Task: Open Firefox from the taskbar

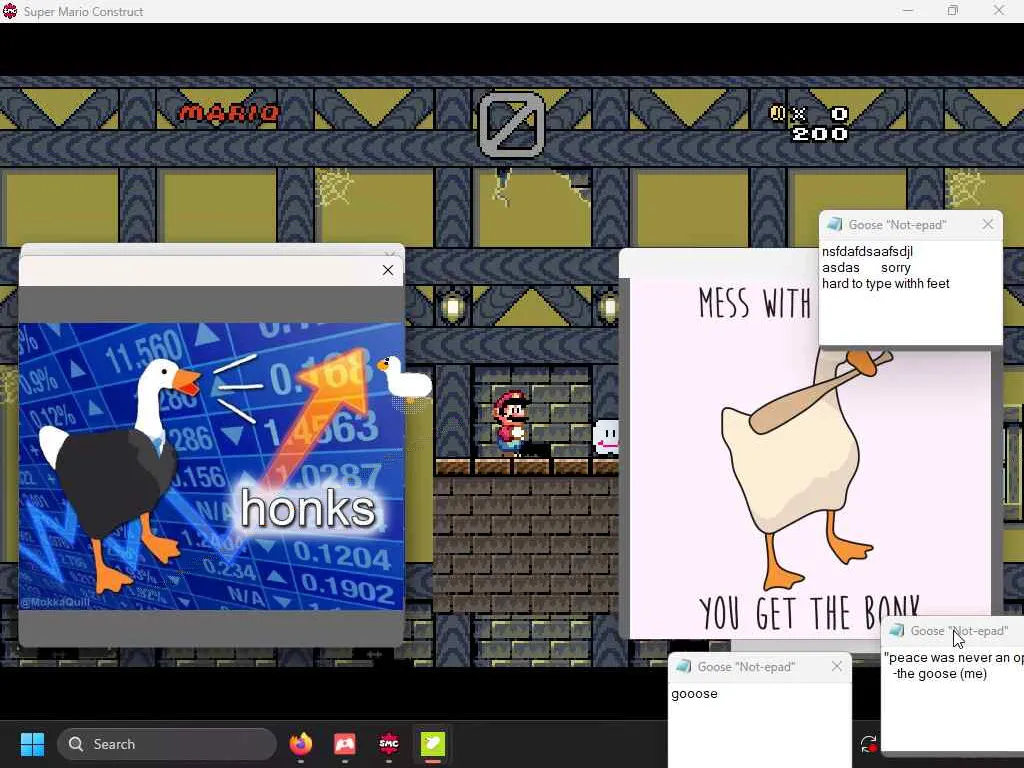Action: pyautogui.click(x=300, y=744)
